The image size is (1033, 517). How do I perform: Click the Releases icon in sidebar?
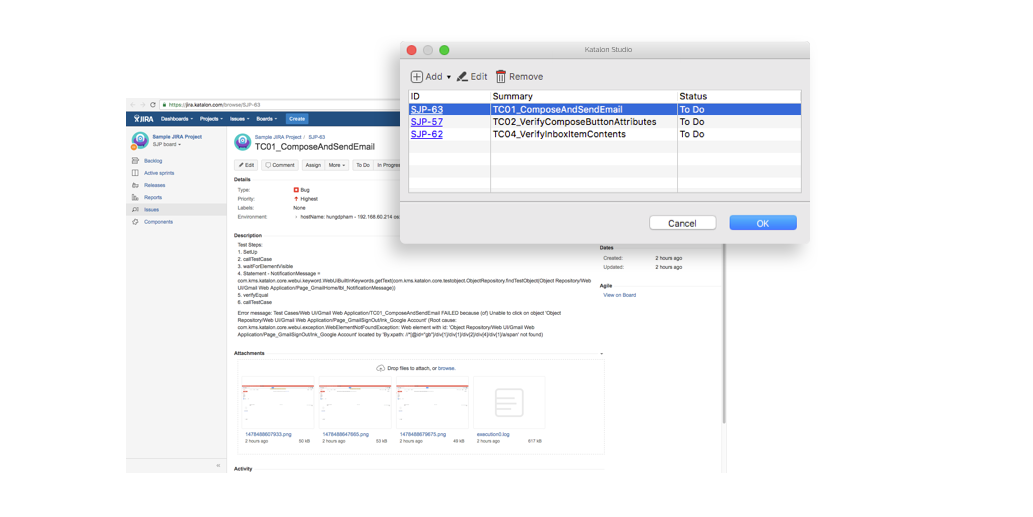(x=135, y=185)
